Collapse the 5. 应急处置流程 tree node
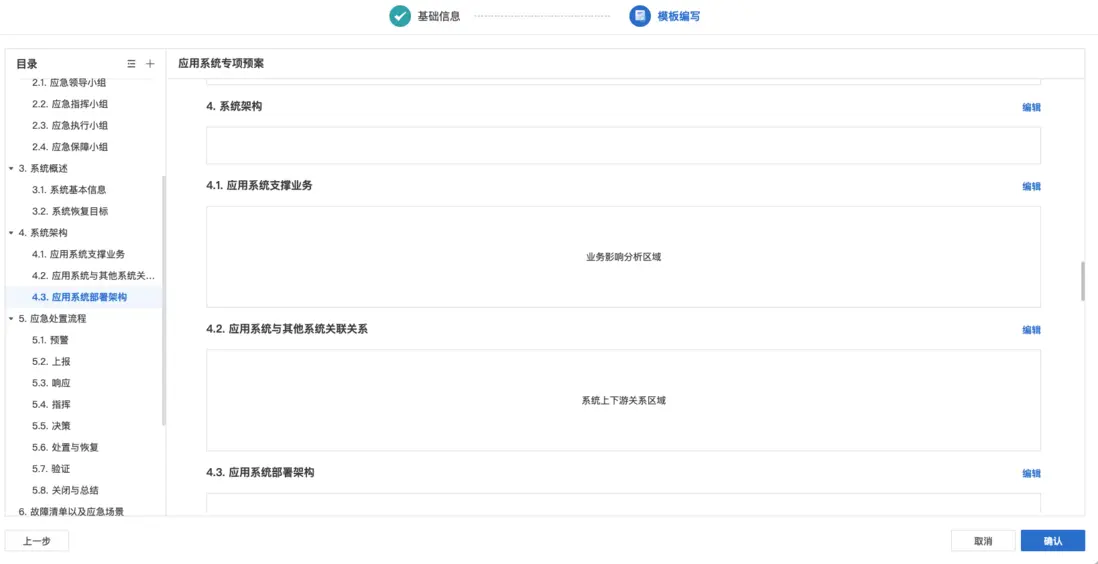This screenshot has width=1098, height=564. [11, 319]
